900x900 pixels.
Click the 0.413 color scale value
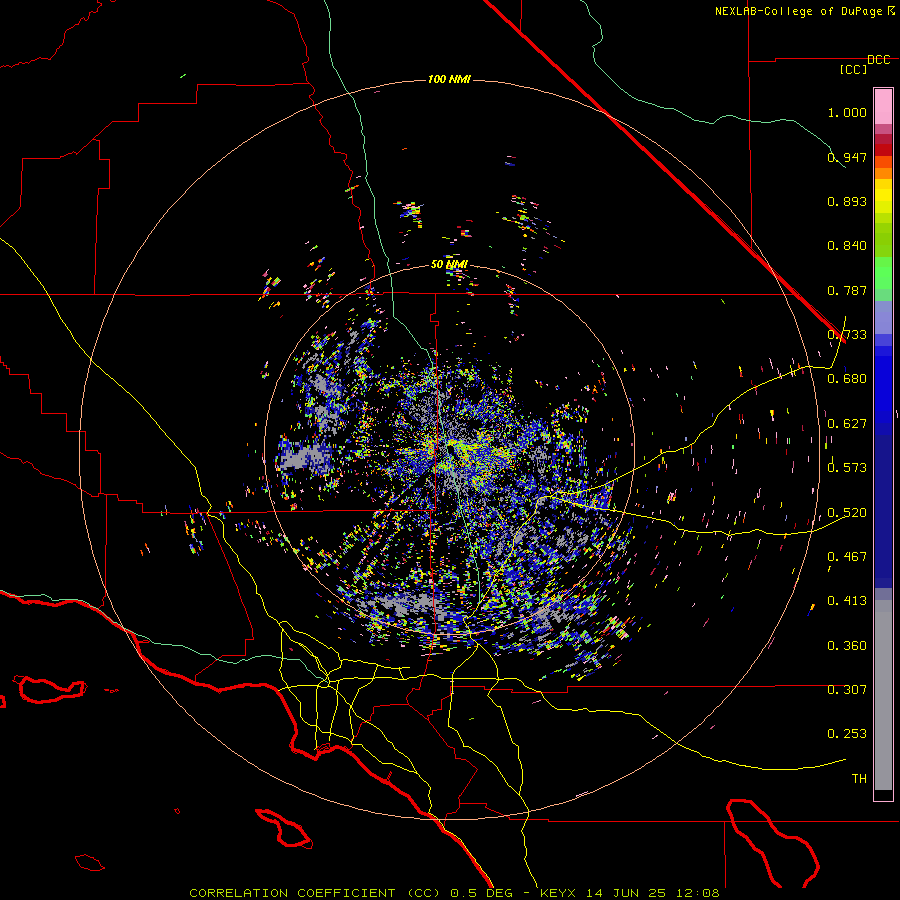[847, 601]
